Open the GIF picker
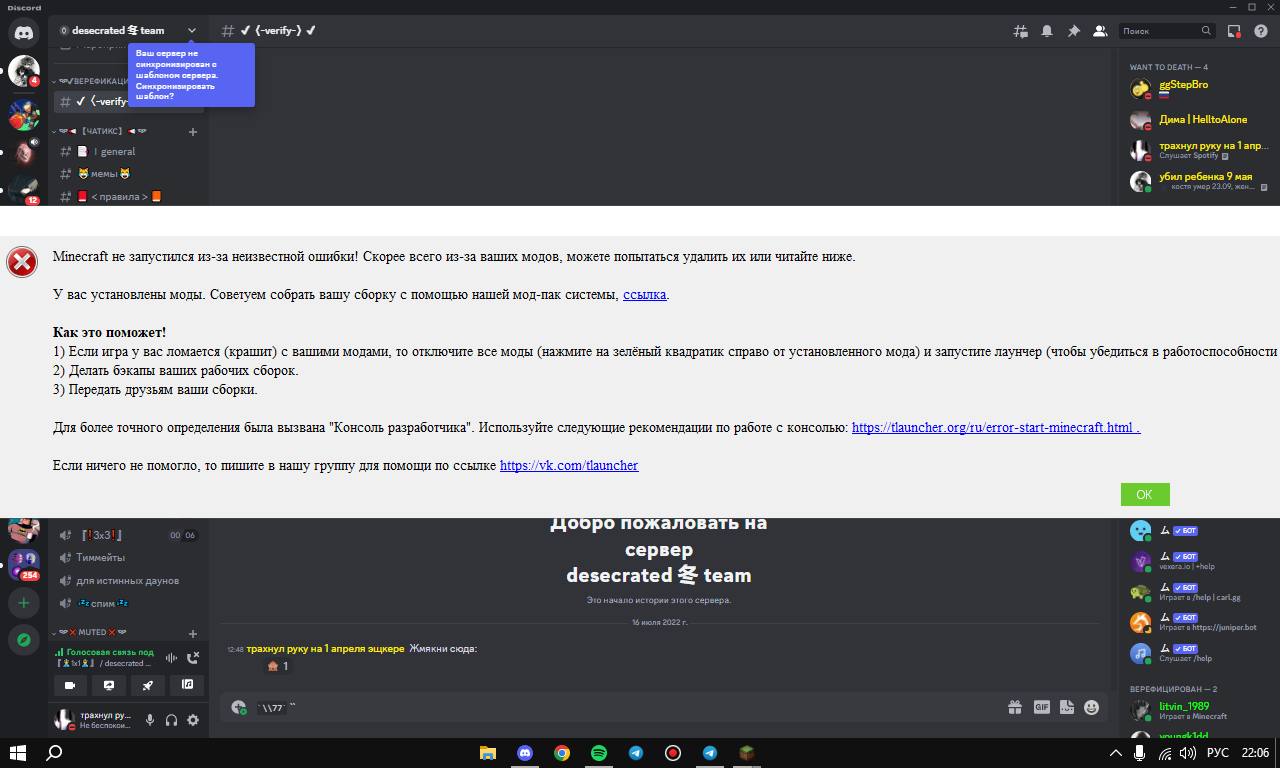 click(x=1041, y=707)
